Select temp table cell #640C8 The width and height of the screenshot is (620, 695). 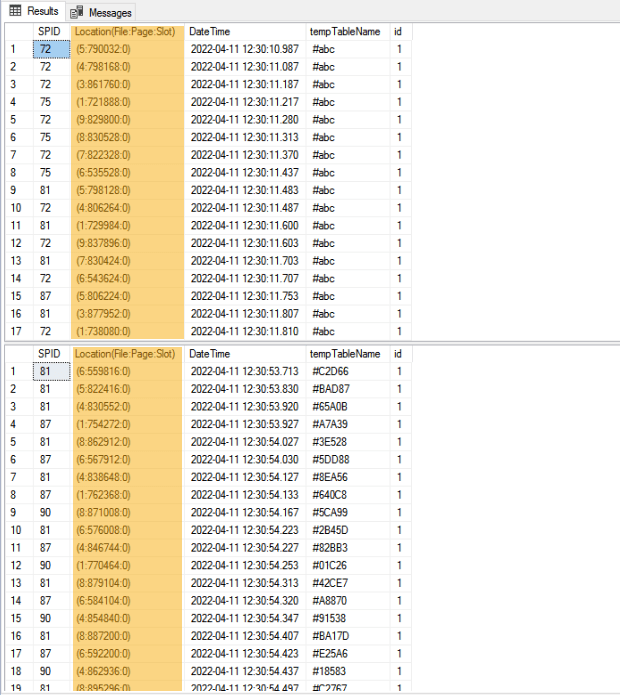point(347,495)
